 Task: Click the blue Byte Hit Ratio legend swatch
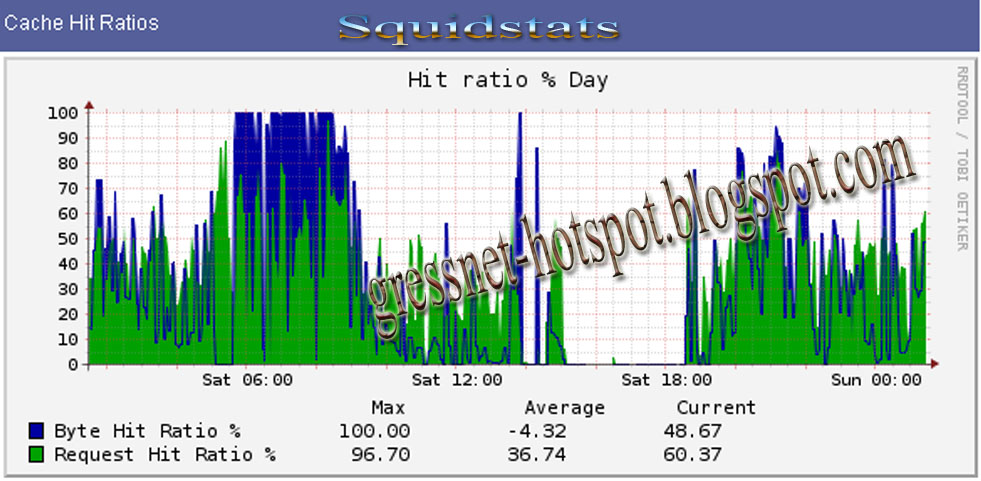click(37, 431)
